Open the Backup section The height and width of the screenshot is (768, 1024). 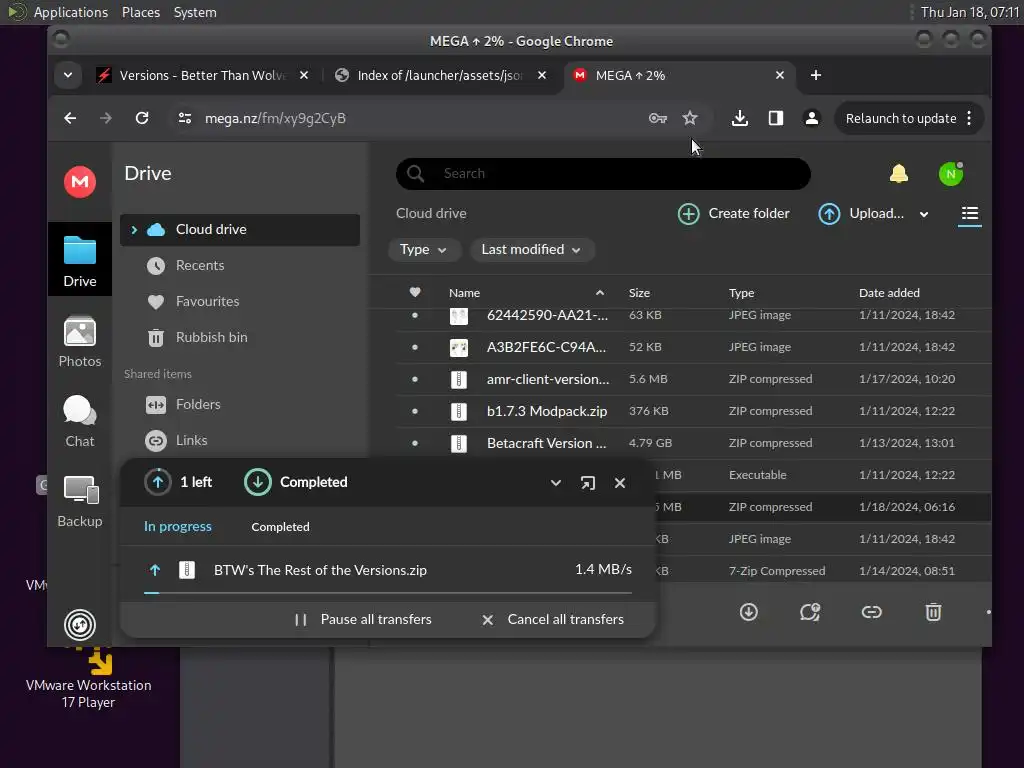pos(80,502)
